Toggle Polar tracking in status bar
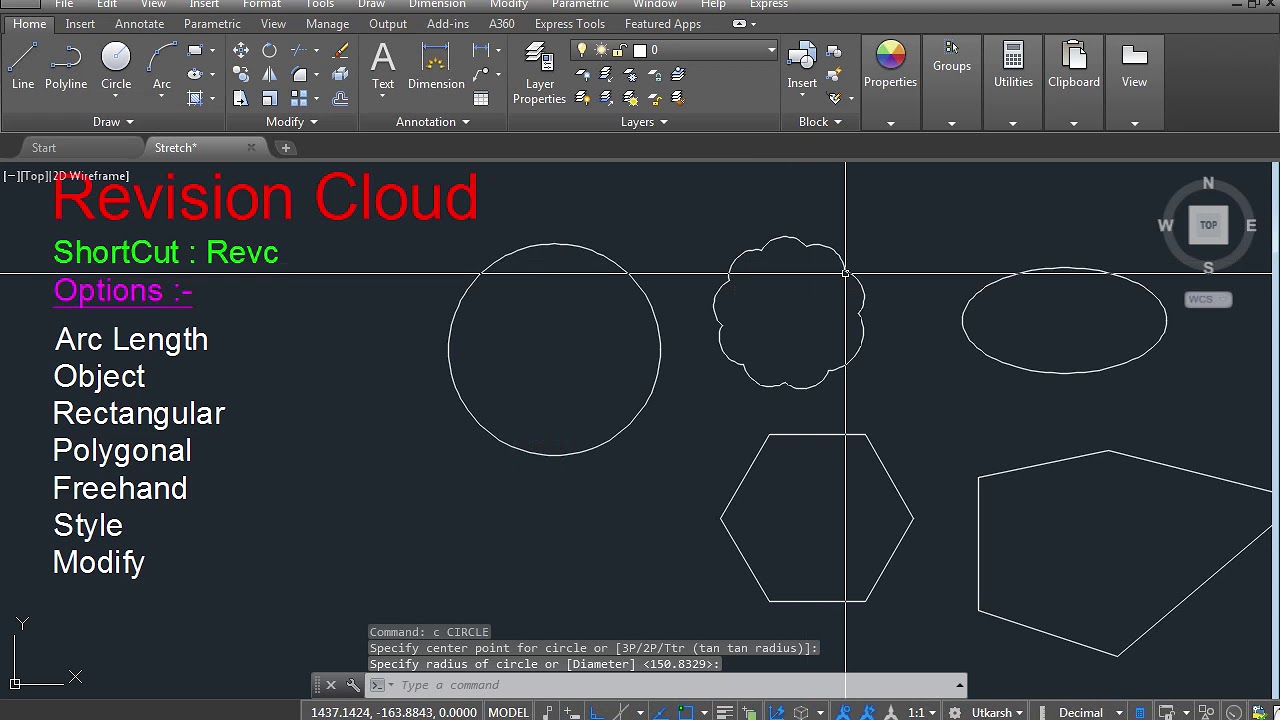This screenshot has width=1280, height=720. pos(620,712)
